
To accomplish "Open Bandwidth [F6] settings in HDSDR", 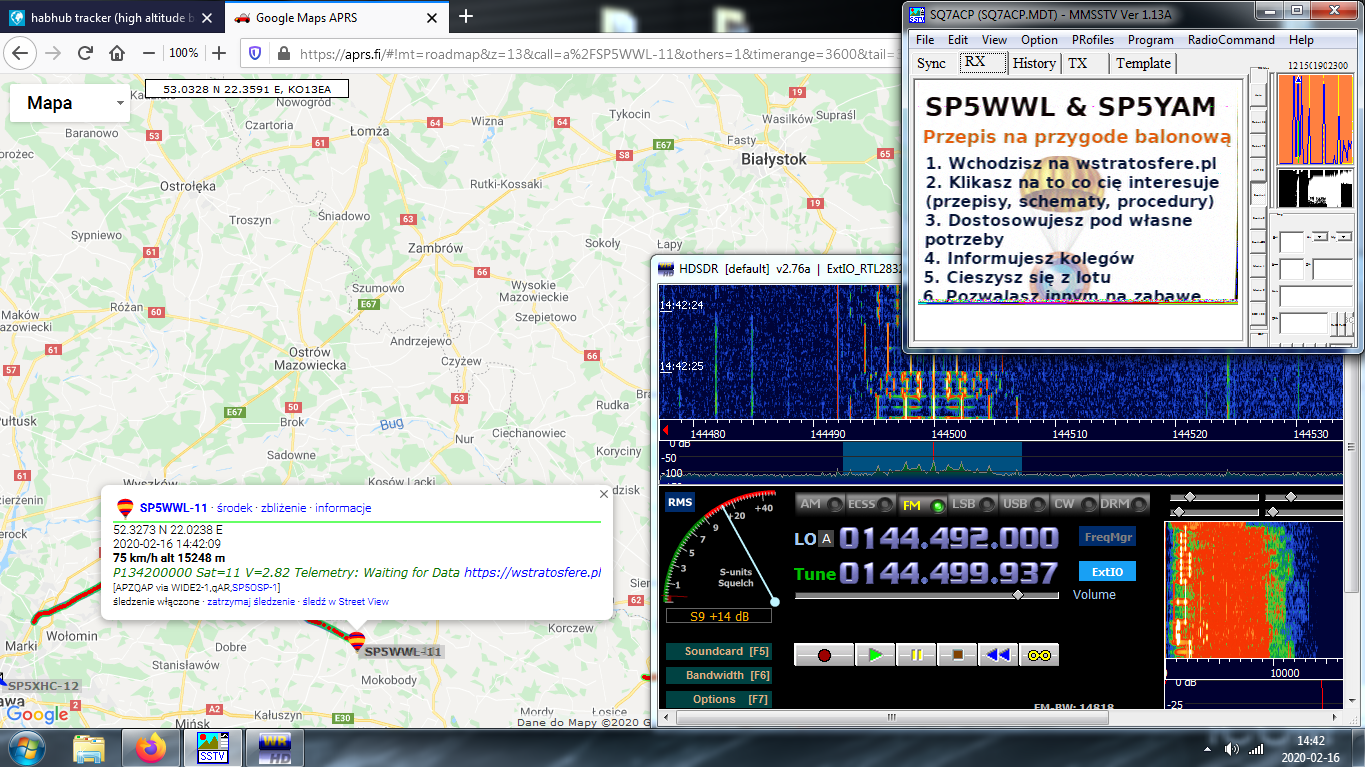I will pyautogui.click(x=719, y=676).
